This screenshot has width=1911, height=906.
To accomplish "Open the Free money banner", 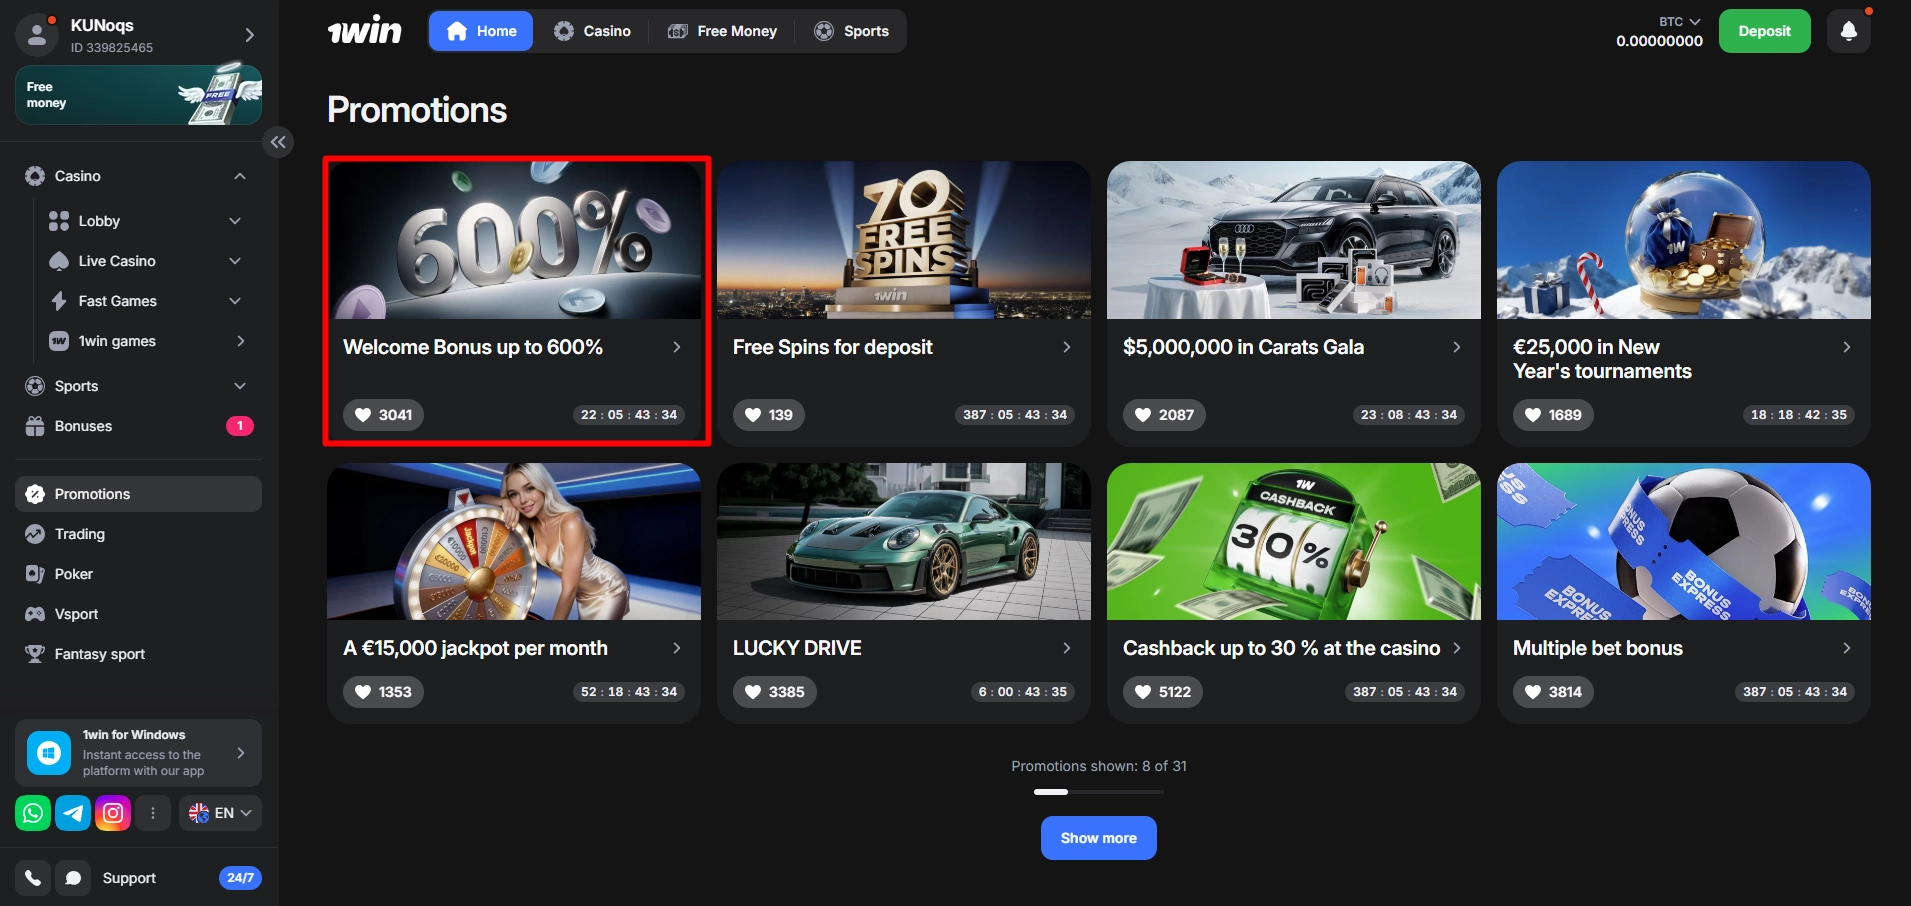I will (138, 95).
